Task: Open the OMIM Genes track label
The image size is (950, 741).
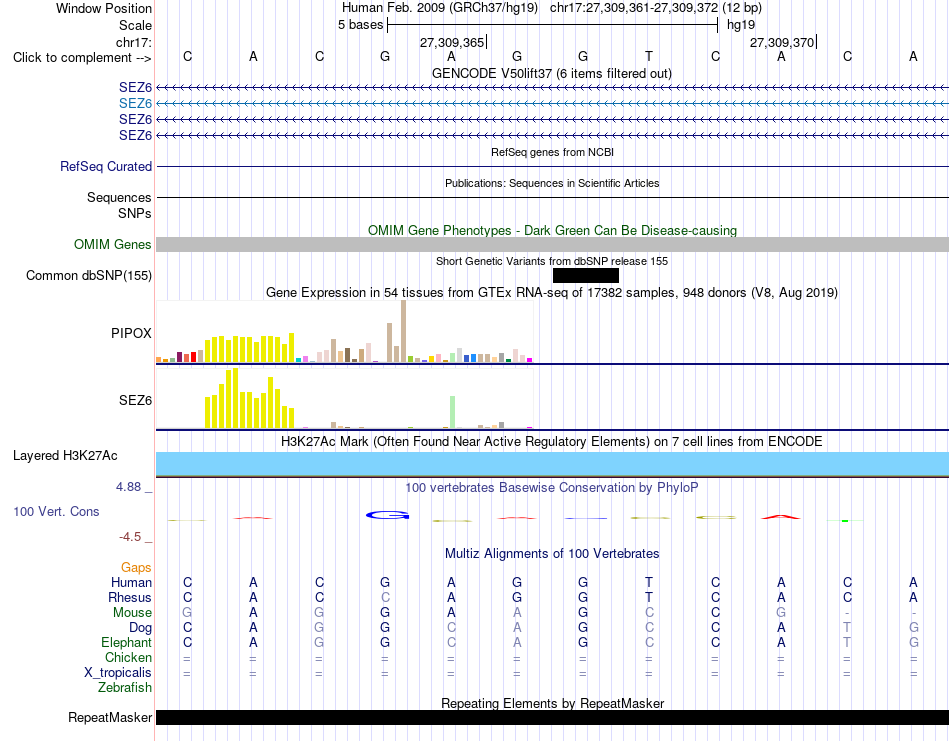Action: coord(113,244)
